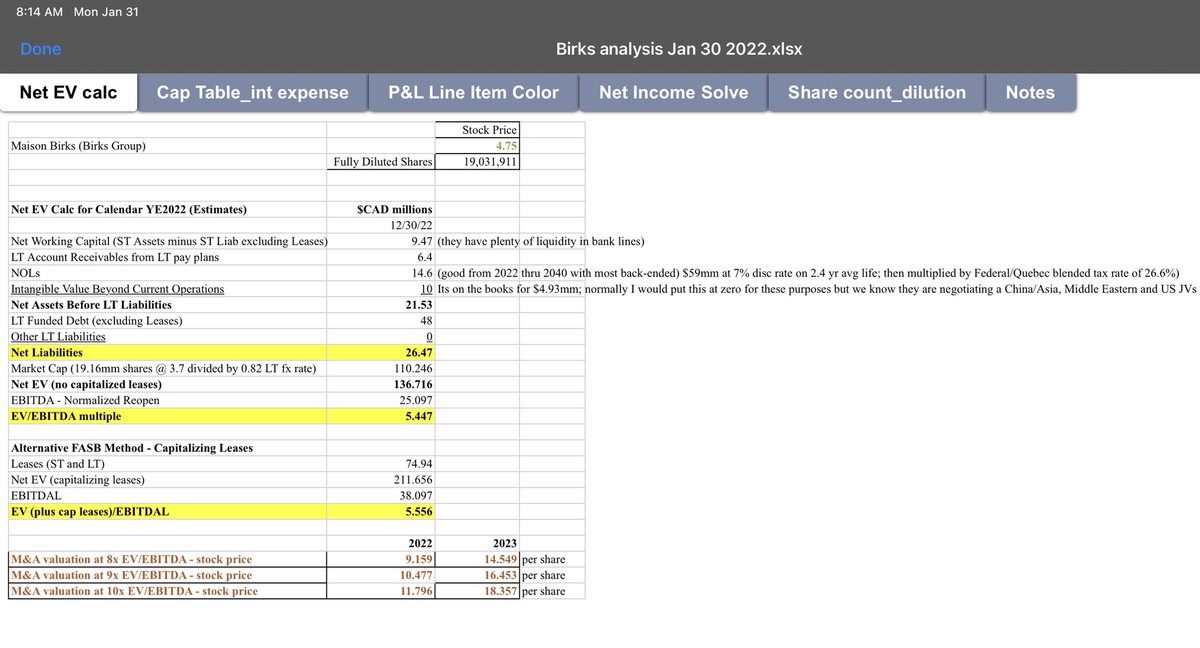Select the liquidity in bank lines note
This screenshot has height=648, width=1200.
pyautogui.click(x=541, y=241)
